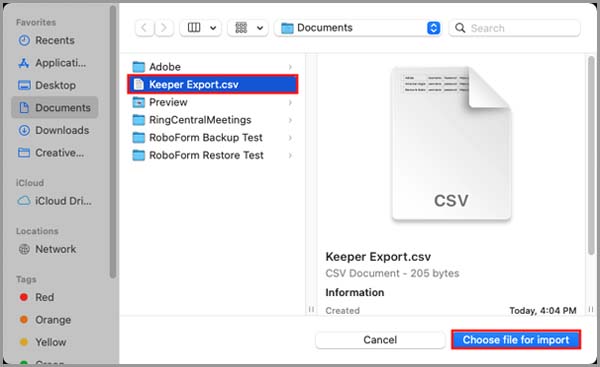Click the Today, 4:04 PM created value

pos(543,310)
